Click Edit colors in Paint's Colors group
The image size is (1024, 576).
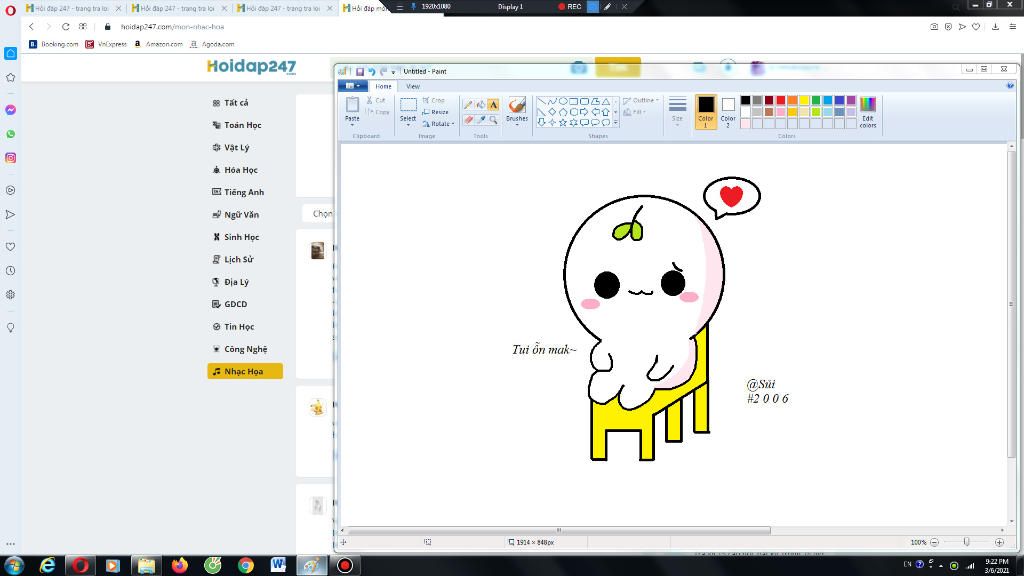[x=867, y=112]
